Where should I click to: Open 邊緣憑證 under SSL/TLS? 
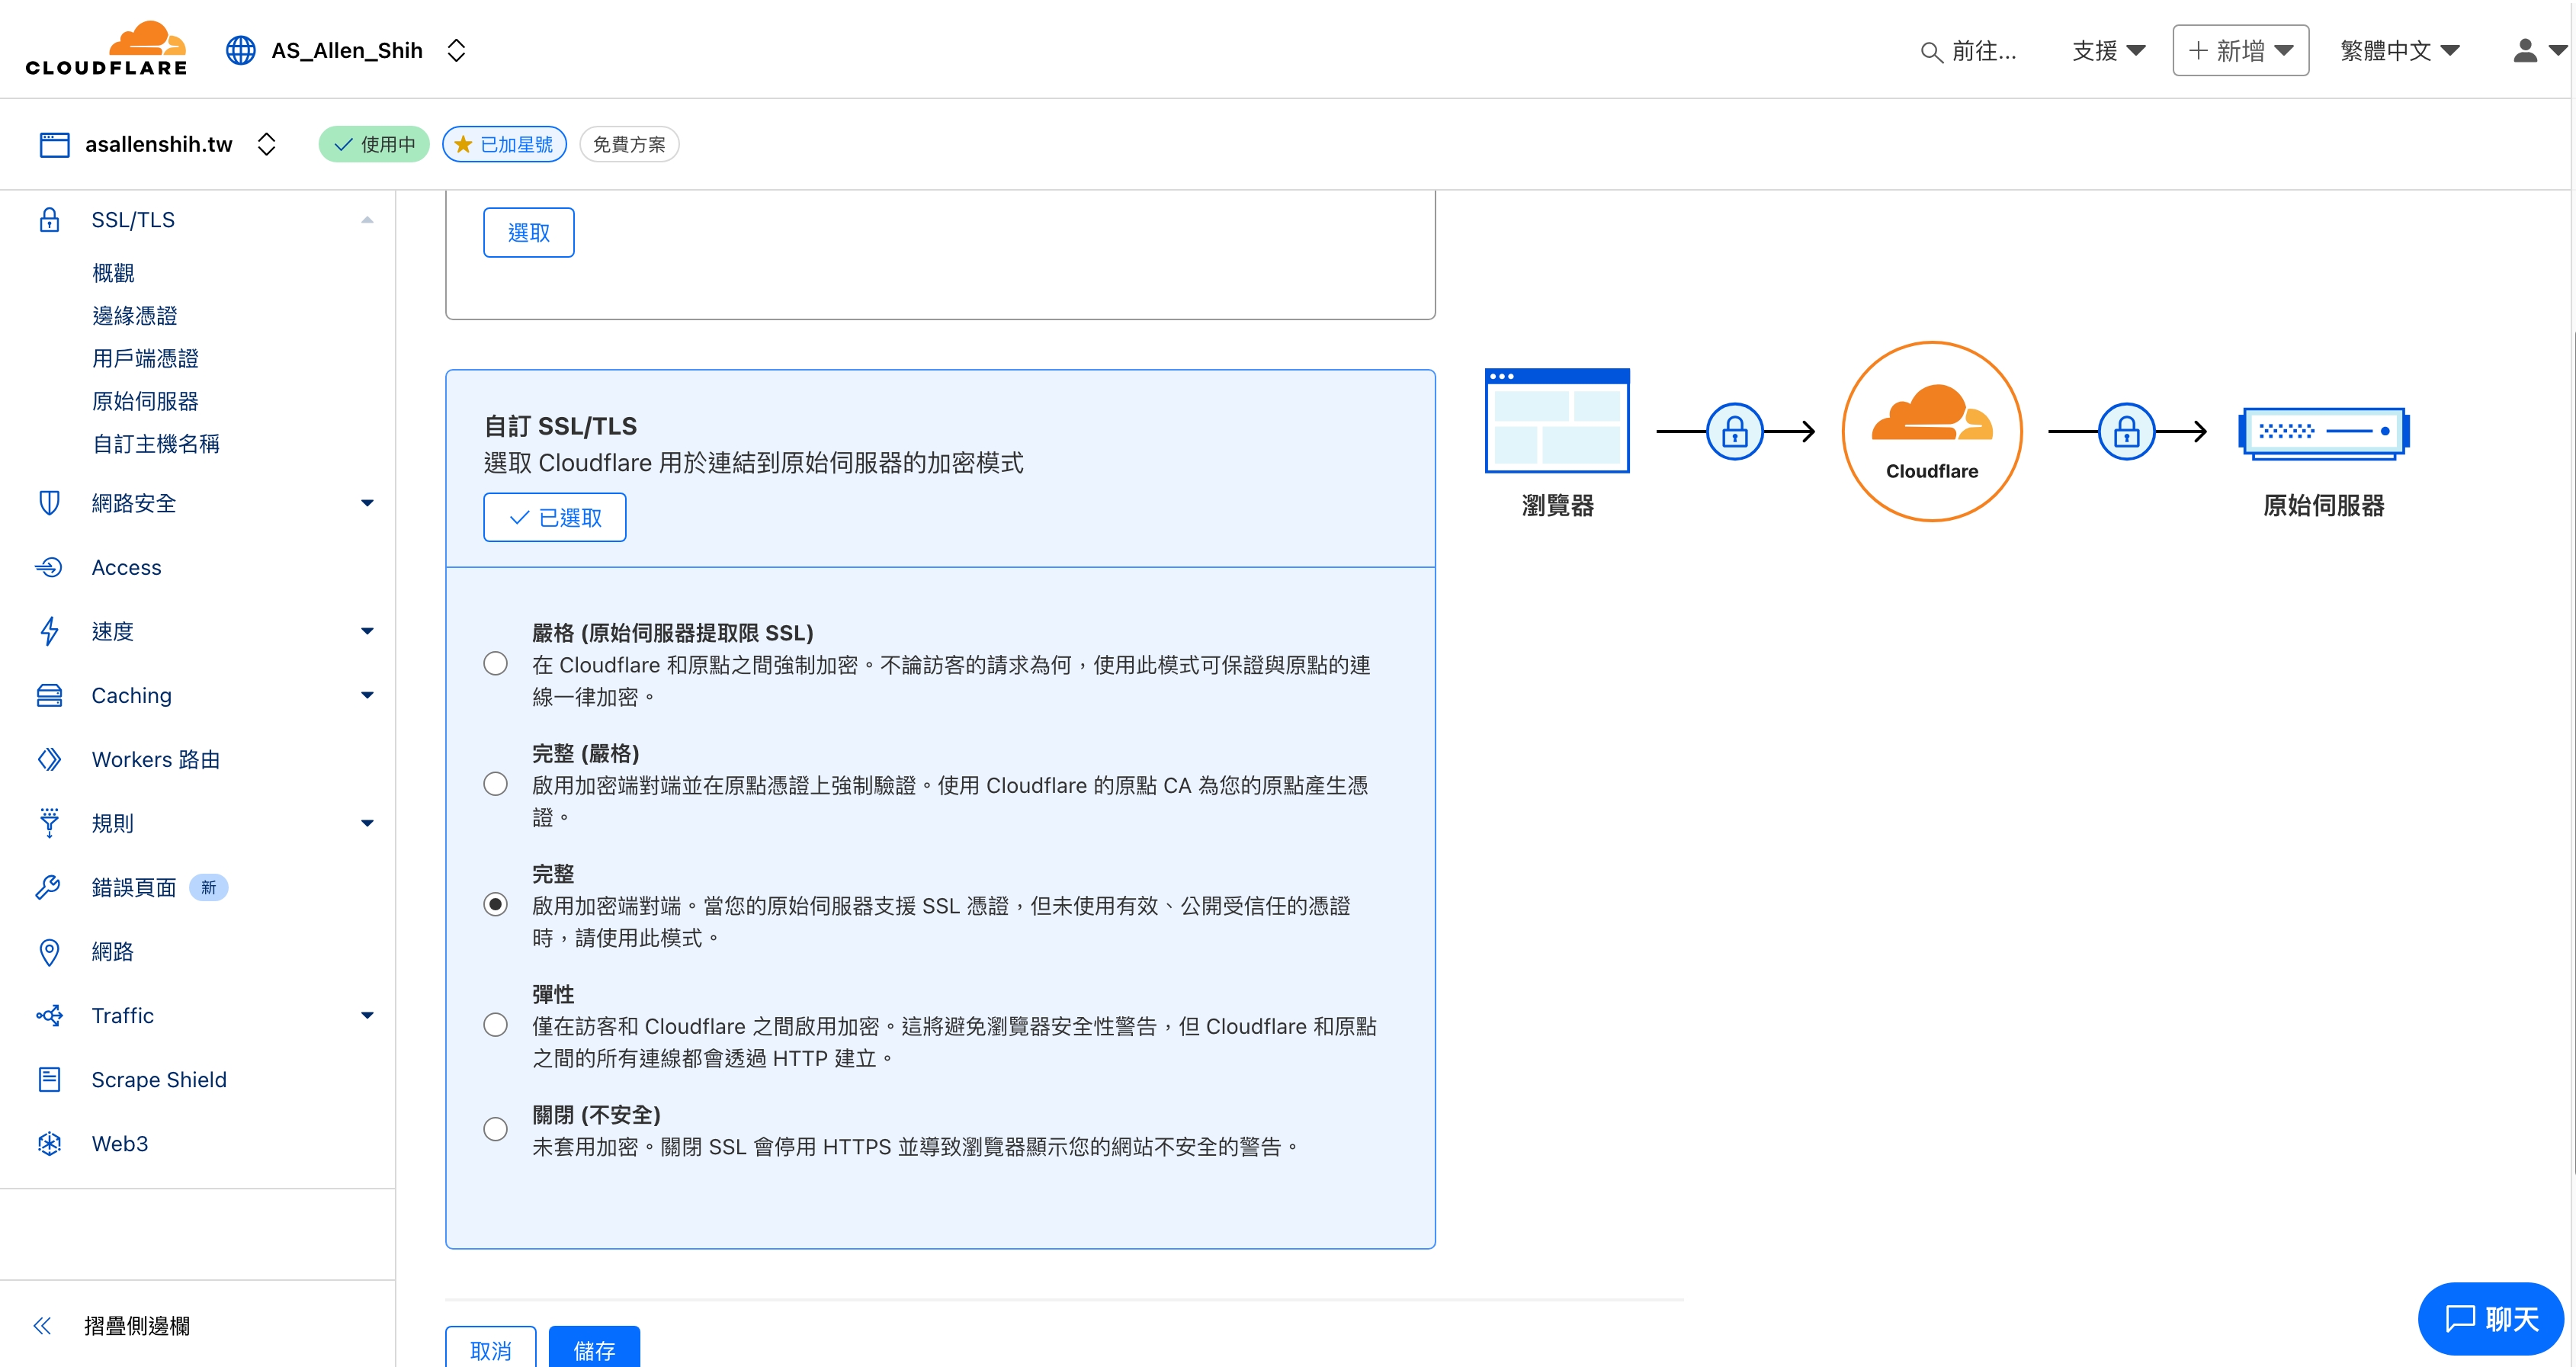coord(135,316)
